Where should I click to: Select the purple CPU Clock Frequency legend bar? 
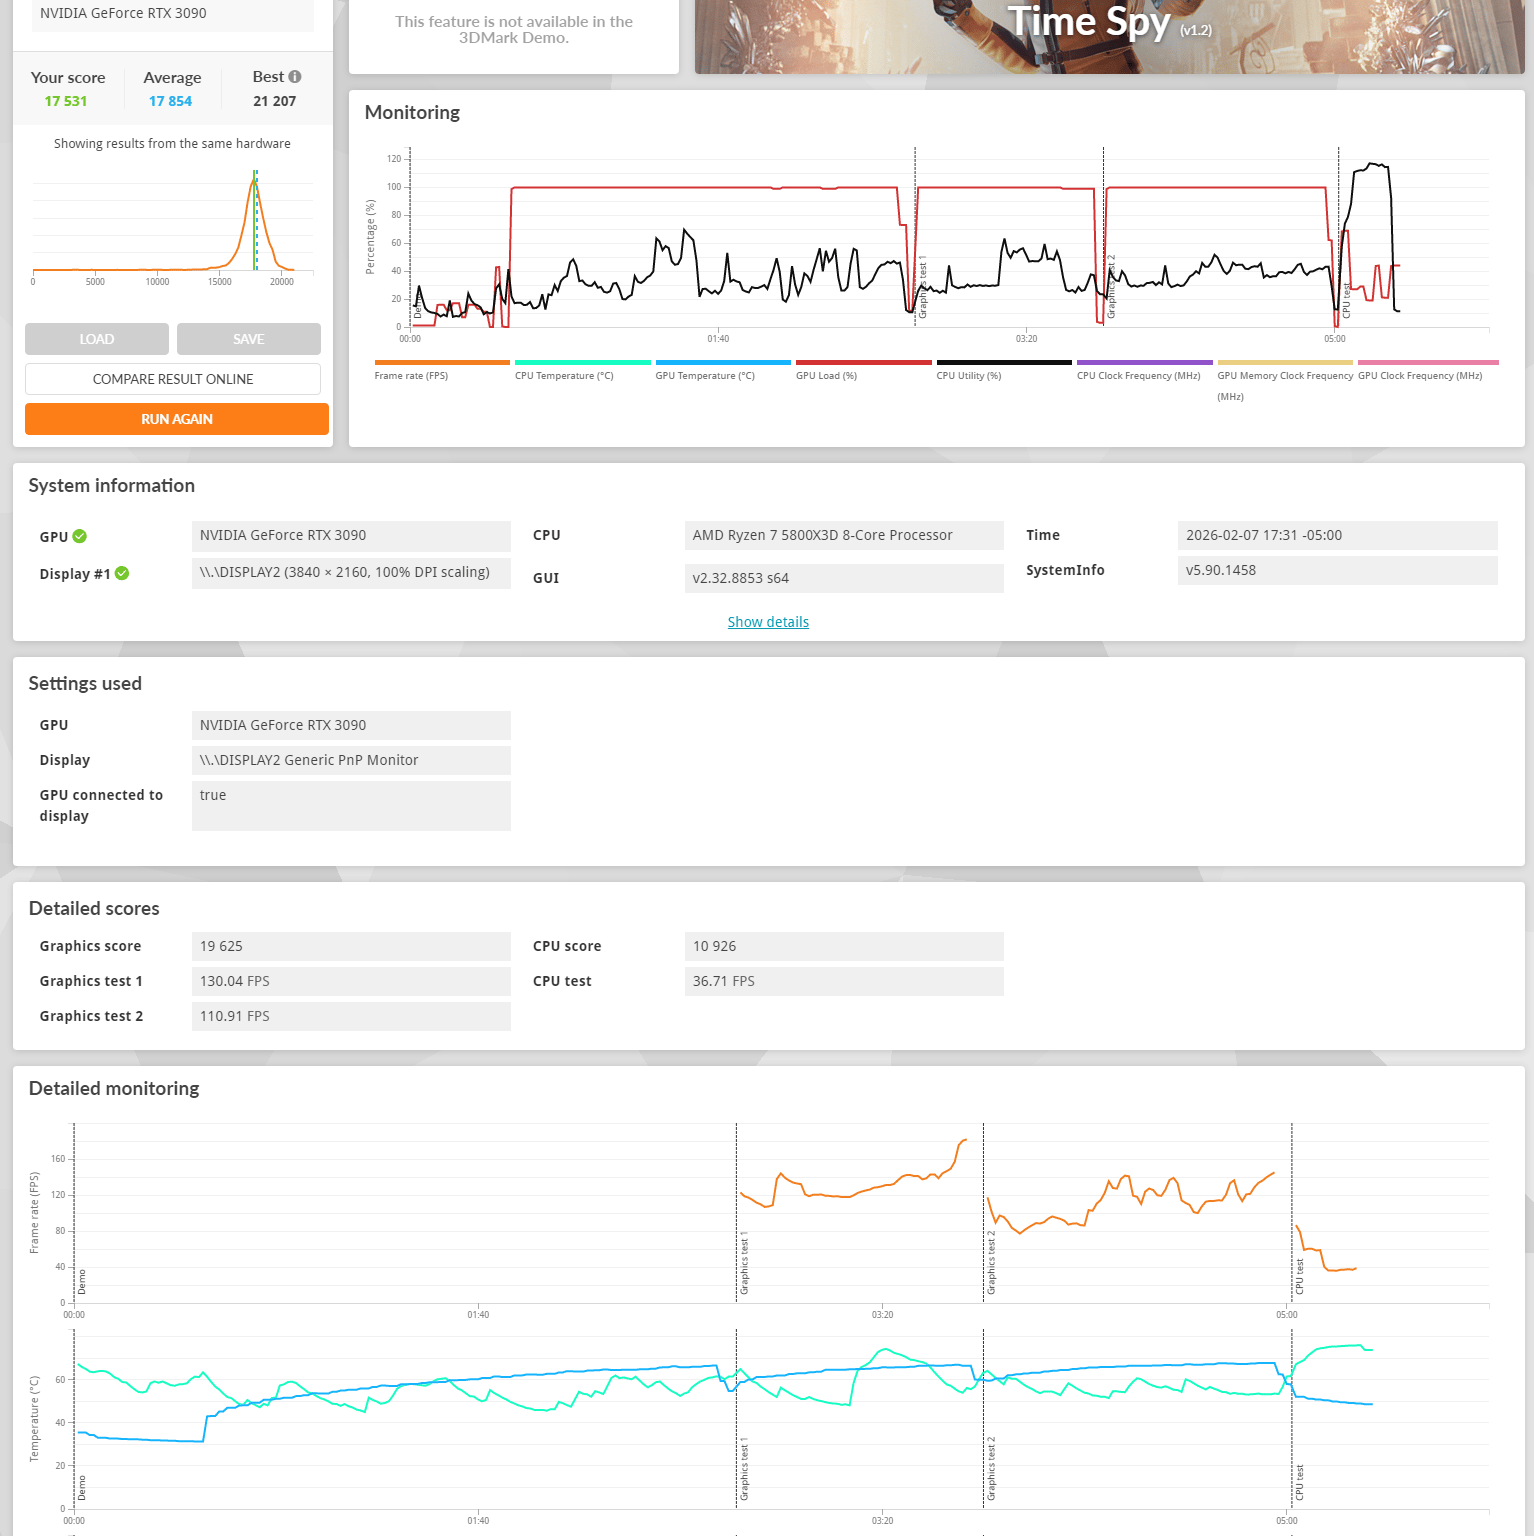pyautogui.click(x=1145, y=362)
